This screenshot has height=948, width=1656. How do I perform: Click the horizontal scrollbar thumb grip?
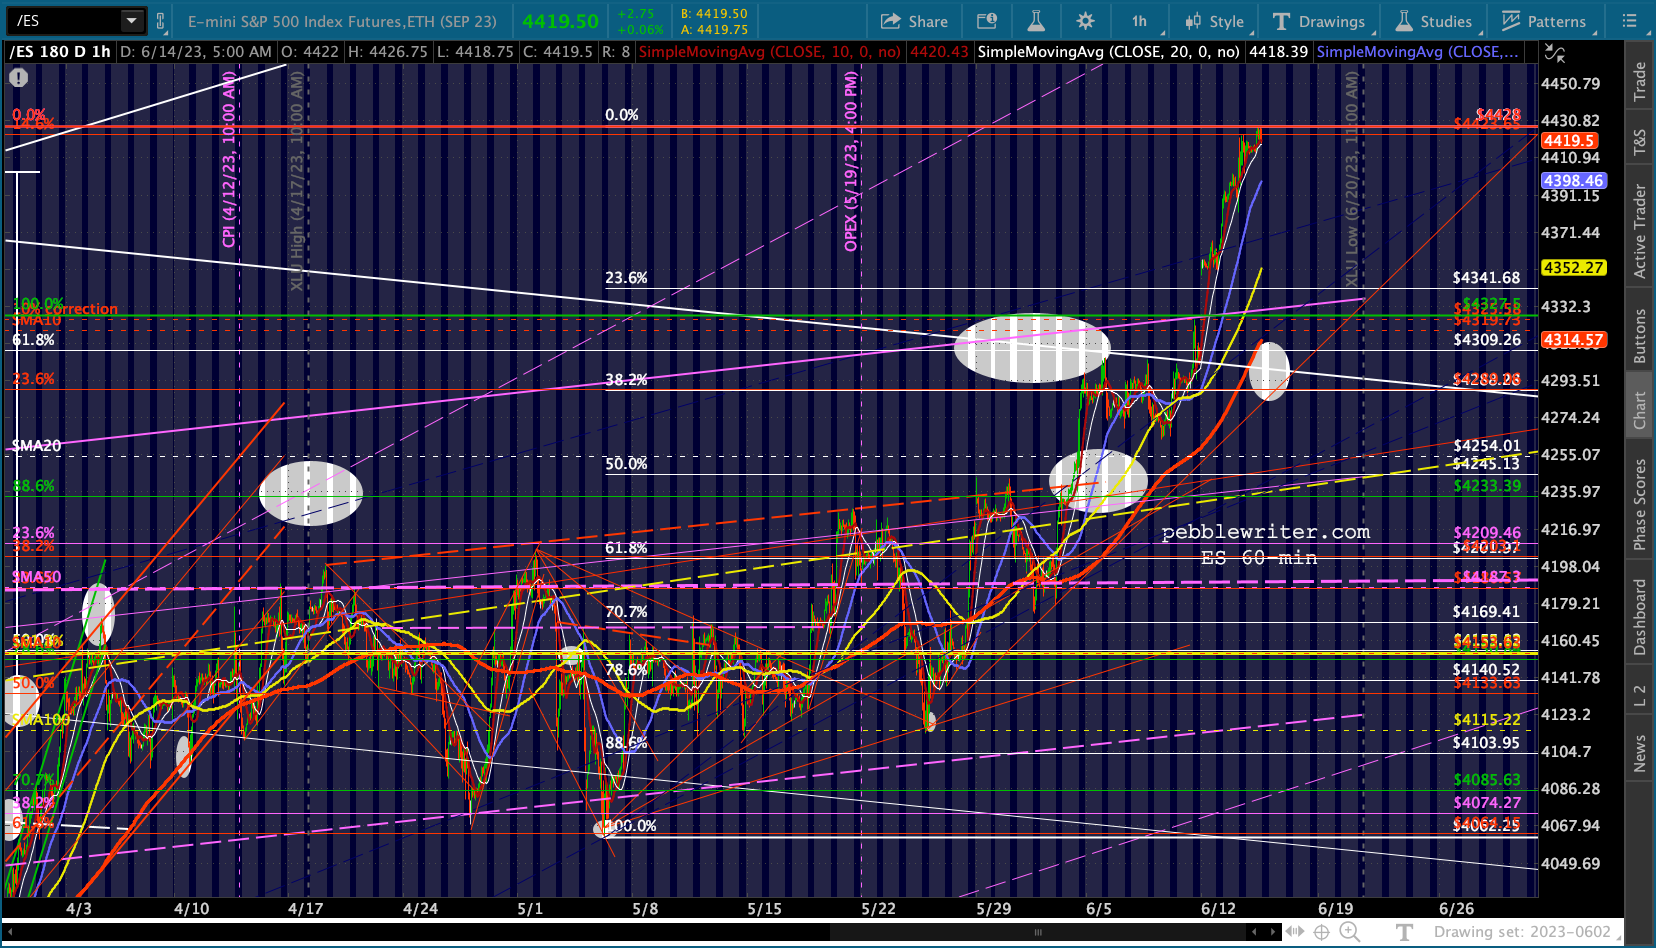(1038, 932)
